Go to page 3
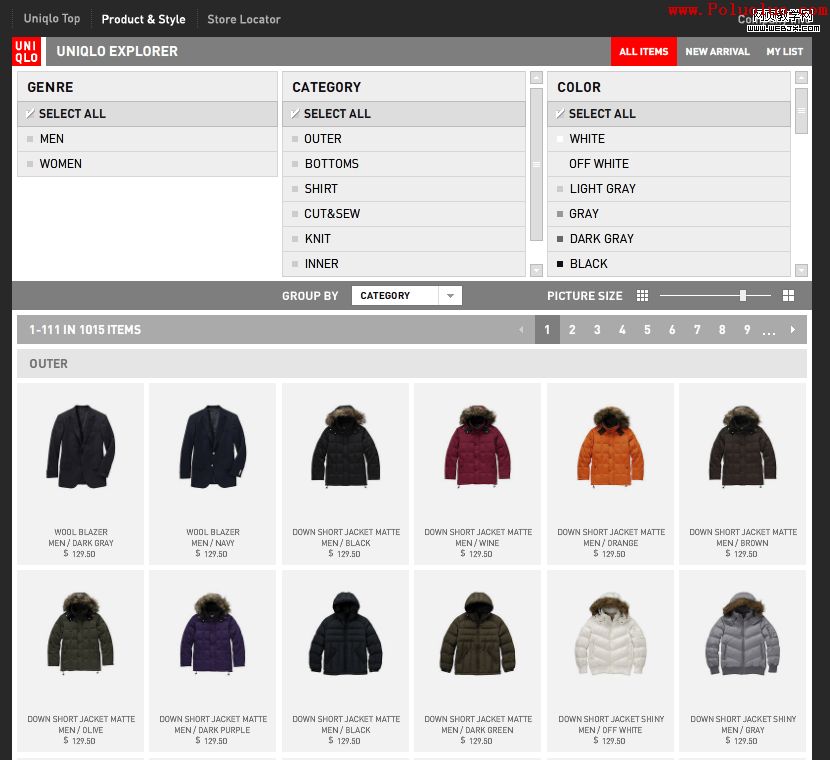The width and height of the screenshot is (830, 760). tap(597, 329)
